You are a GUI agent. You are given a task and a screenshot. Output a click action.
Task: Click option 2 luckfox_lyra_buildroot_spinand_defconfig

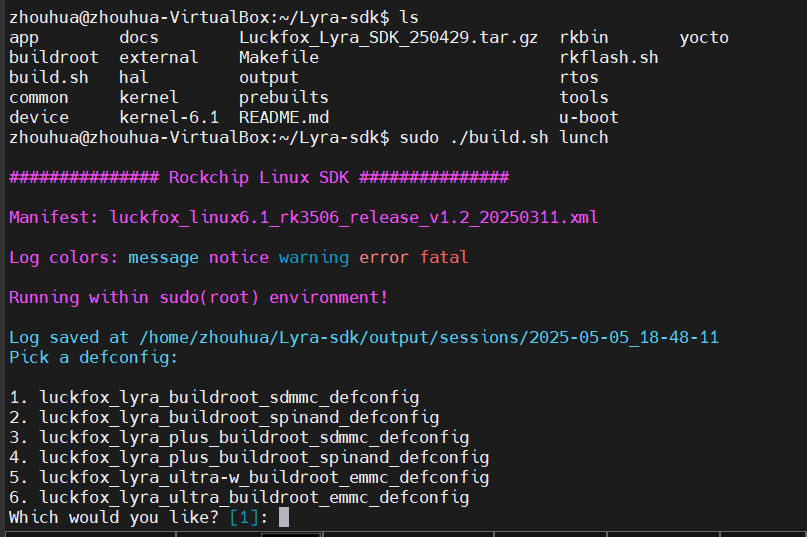pos(224,418)
